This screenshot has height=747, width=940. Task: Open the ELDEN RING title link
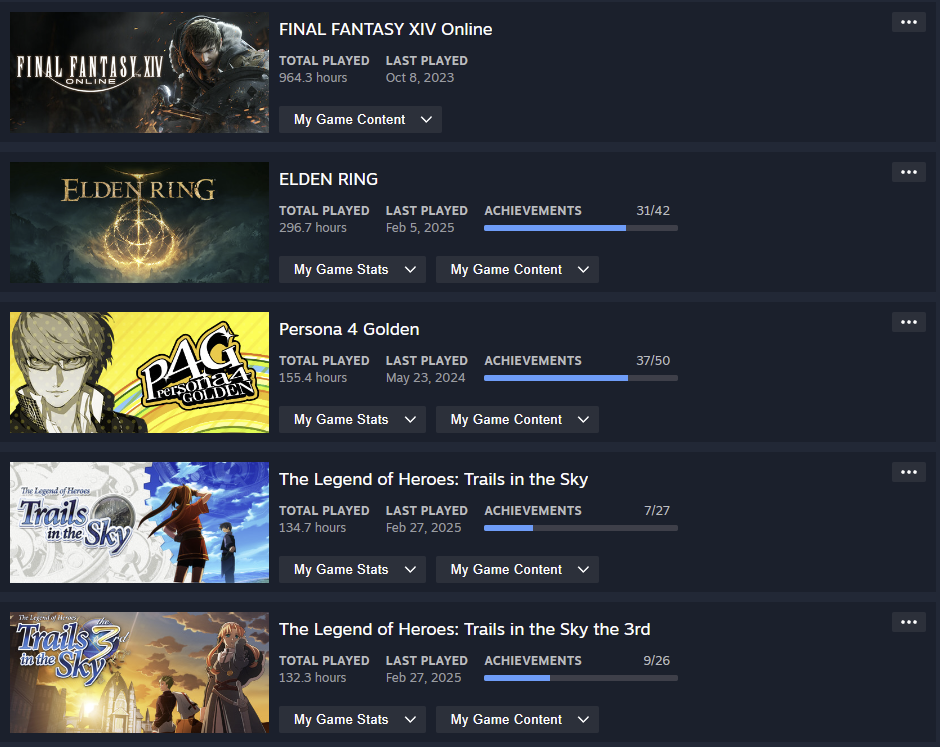pyautogui.click(x=329, y=179)
